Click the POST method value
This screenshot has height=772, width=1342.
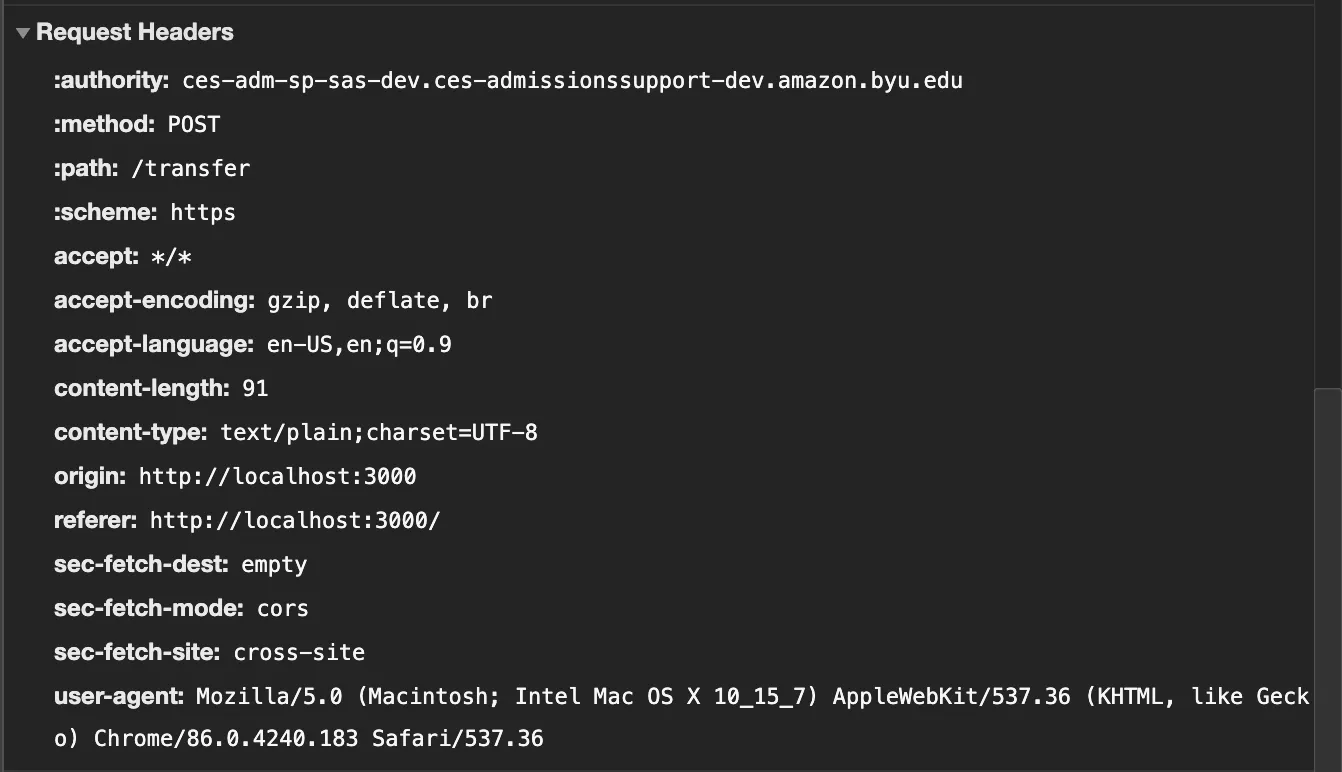click(194, 124)
